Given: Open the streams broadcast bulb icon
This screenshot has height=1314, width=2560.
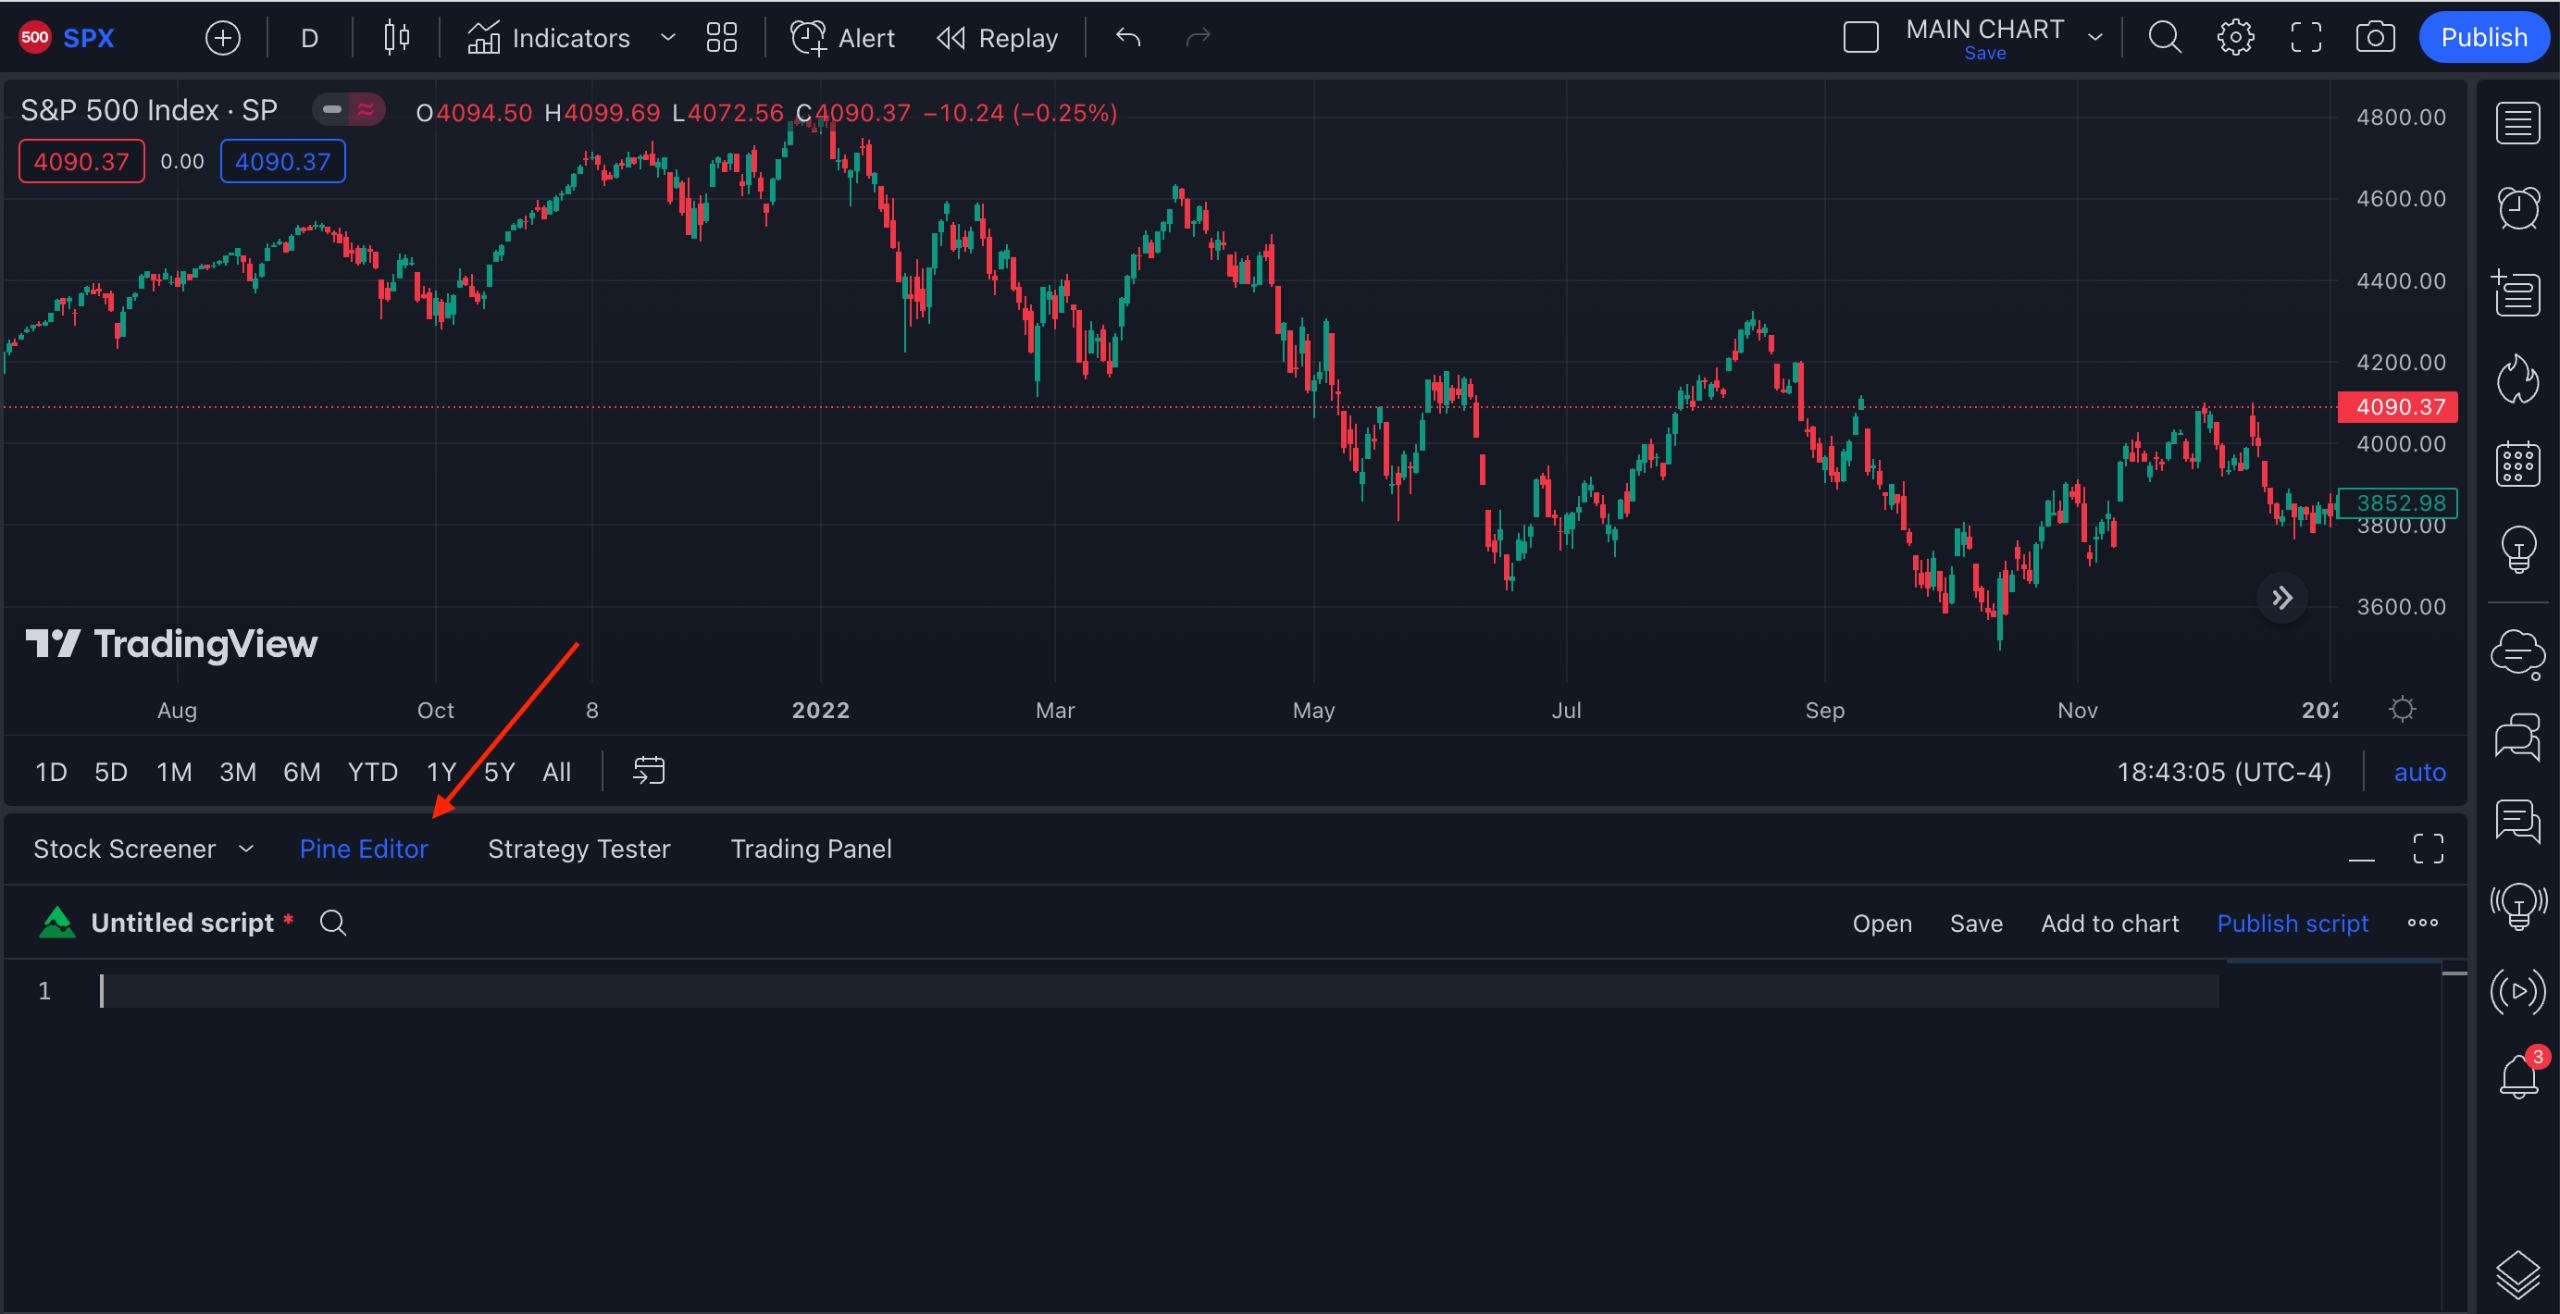Looking at the screenshot, I should point(2517,907).
